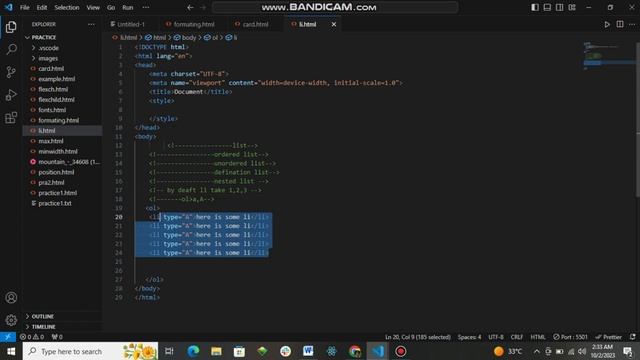Open the Accounts menu icon
Viewport: 640px width, 360px height.
pos(11,298)
